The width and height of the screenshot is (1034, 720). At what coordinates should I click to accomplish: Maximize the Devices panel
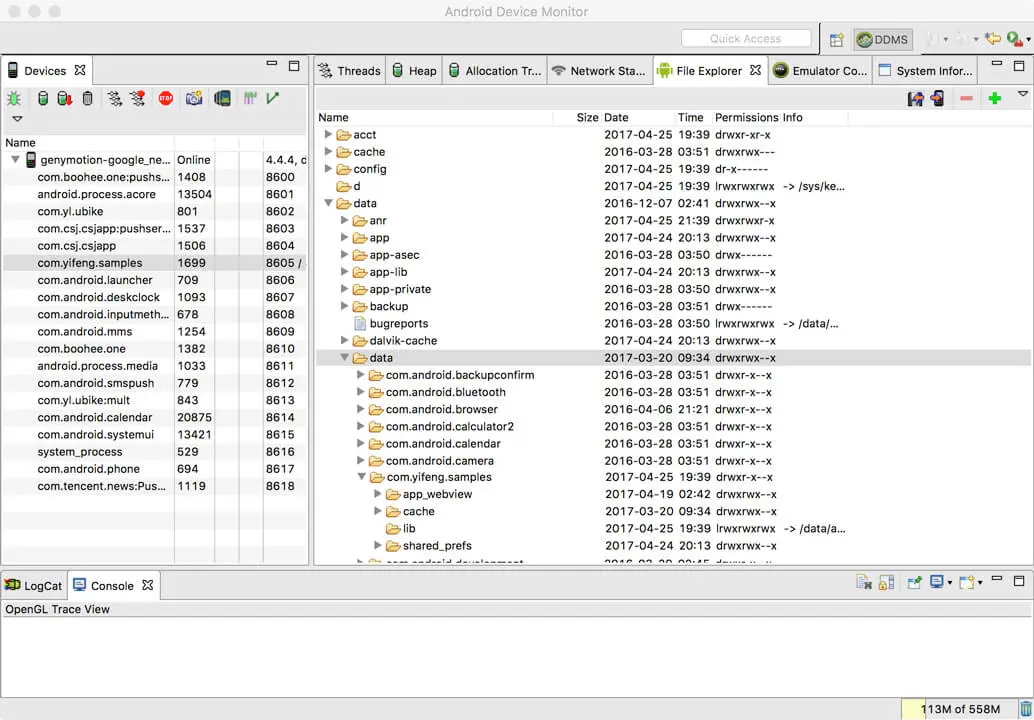coord(294,65)
